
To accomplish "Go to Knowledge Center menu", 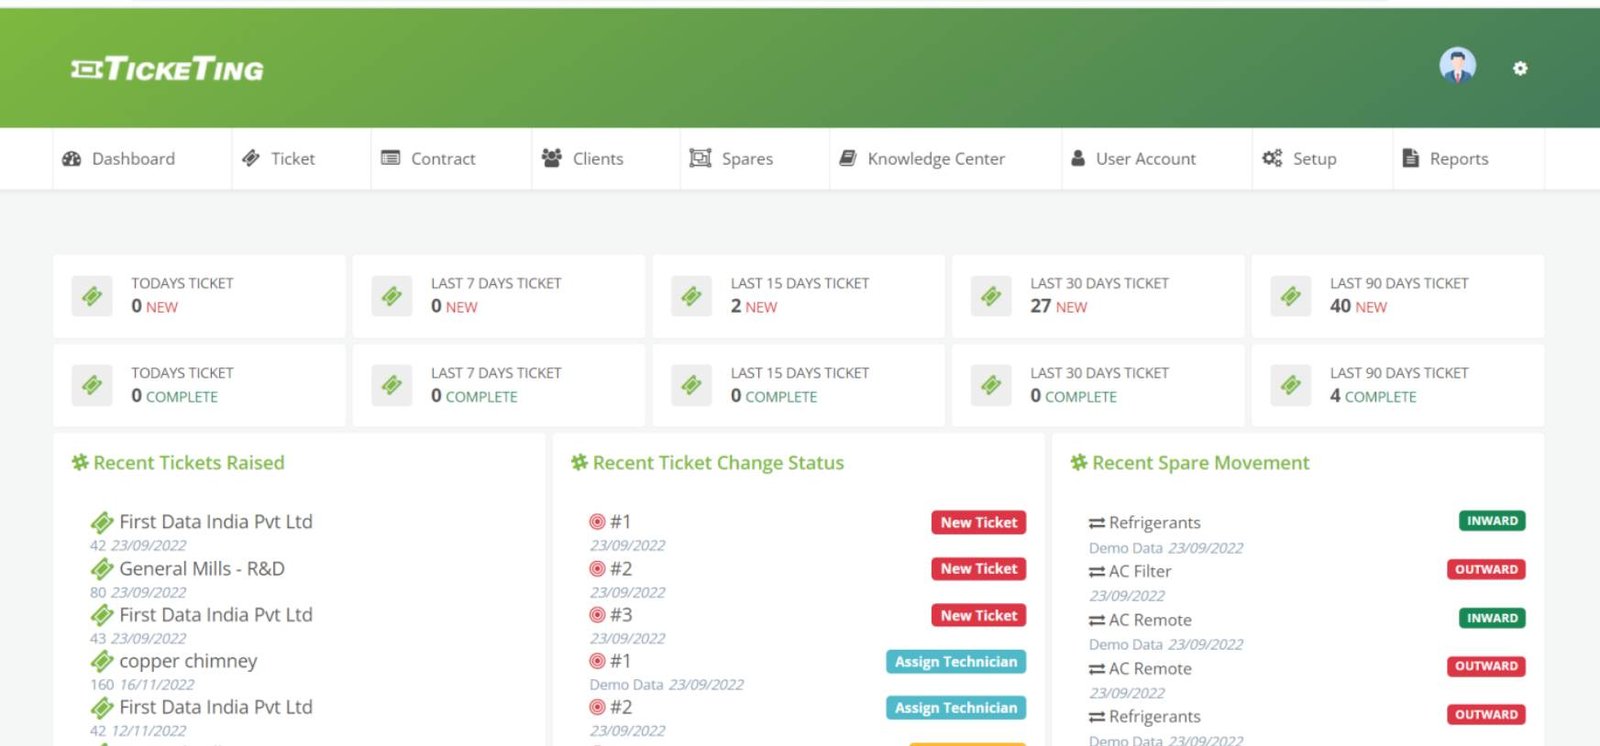I will tap(922, 159).
